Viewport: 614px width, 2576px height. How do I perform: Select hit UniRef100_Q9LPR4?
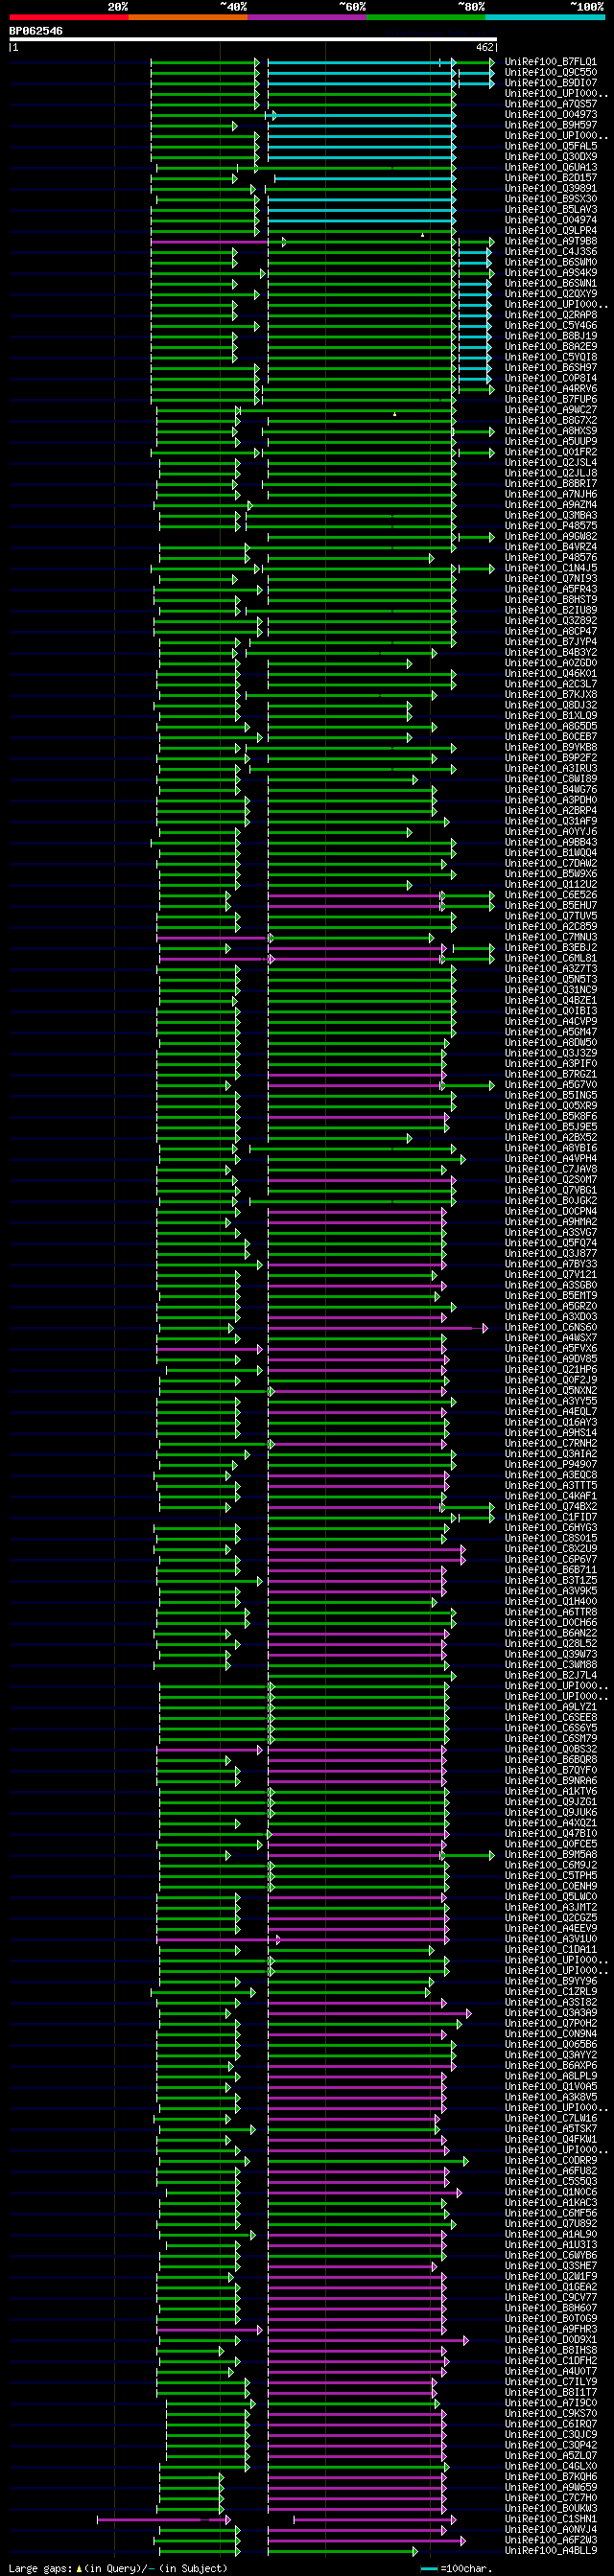[x=551, y=231]
